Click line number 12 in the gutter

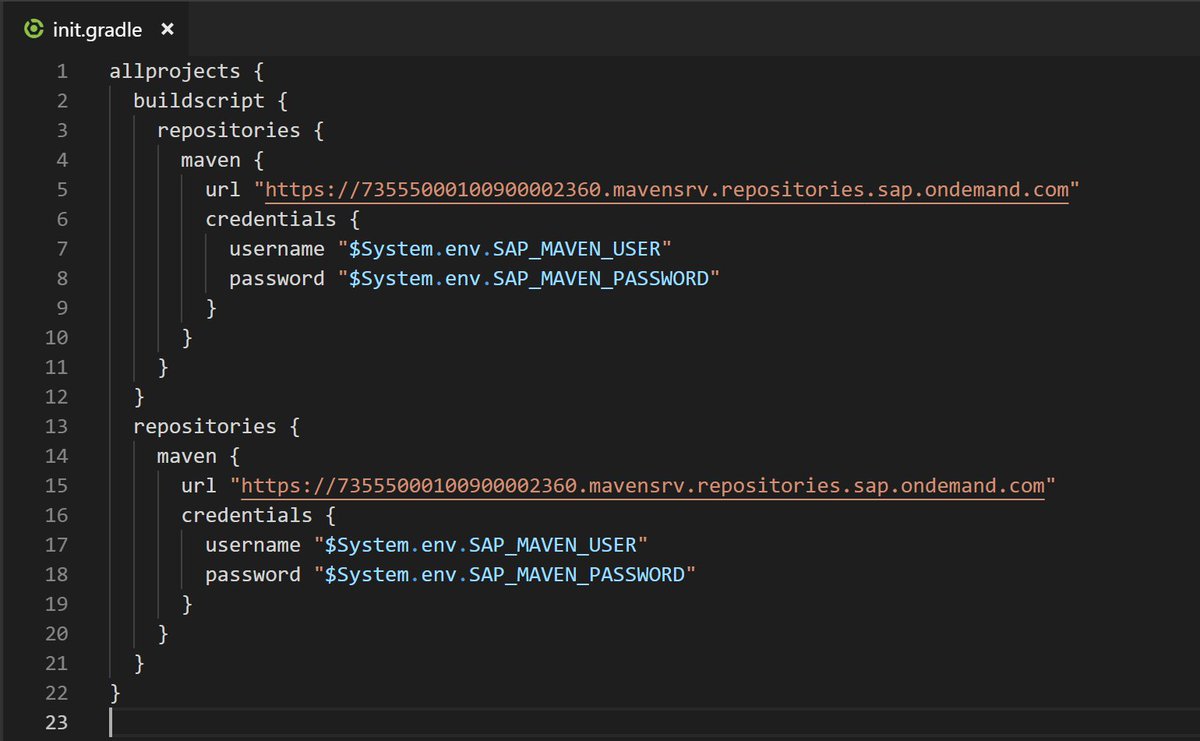coord(56,397)
